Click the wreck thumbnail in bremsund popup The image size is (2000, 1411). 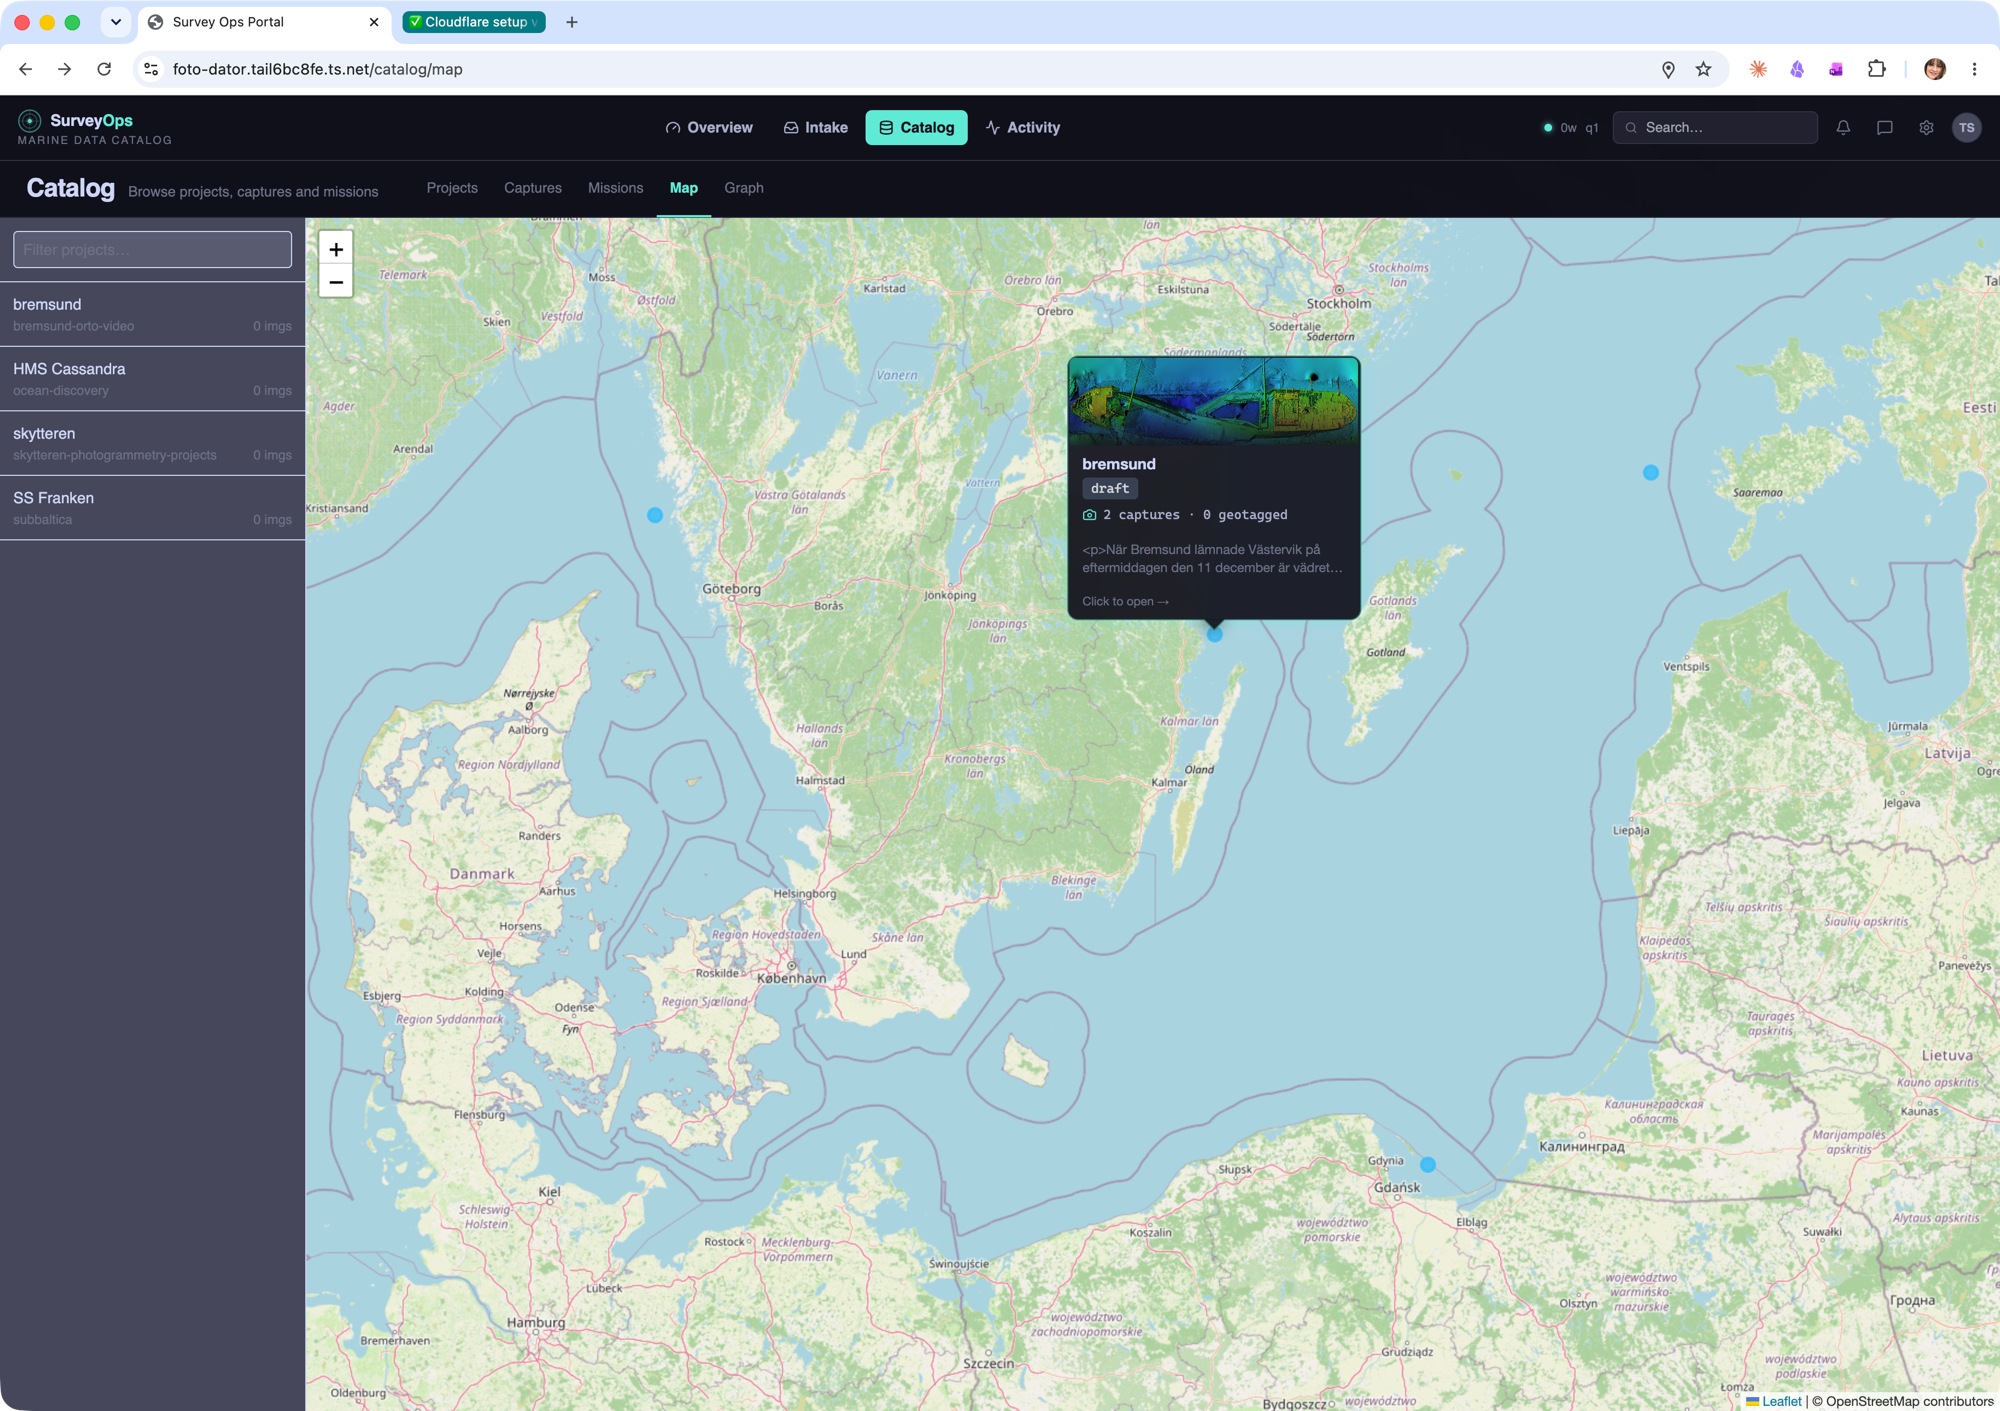click(x=1214, y=401)
